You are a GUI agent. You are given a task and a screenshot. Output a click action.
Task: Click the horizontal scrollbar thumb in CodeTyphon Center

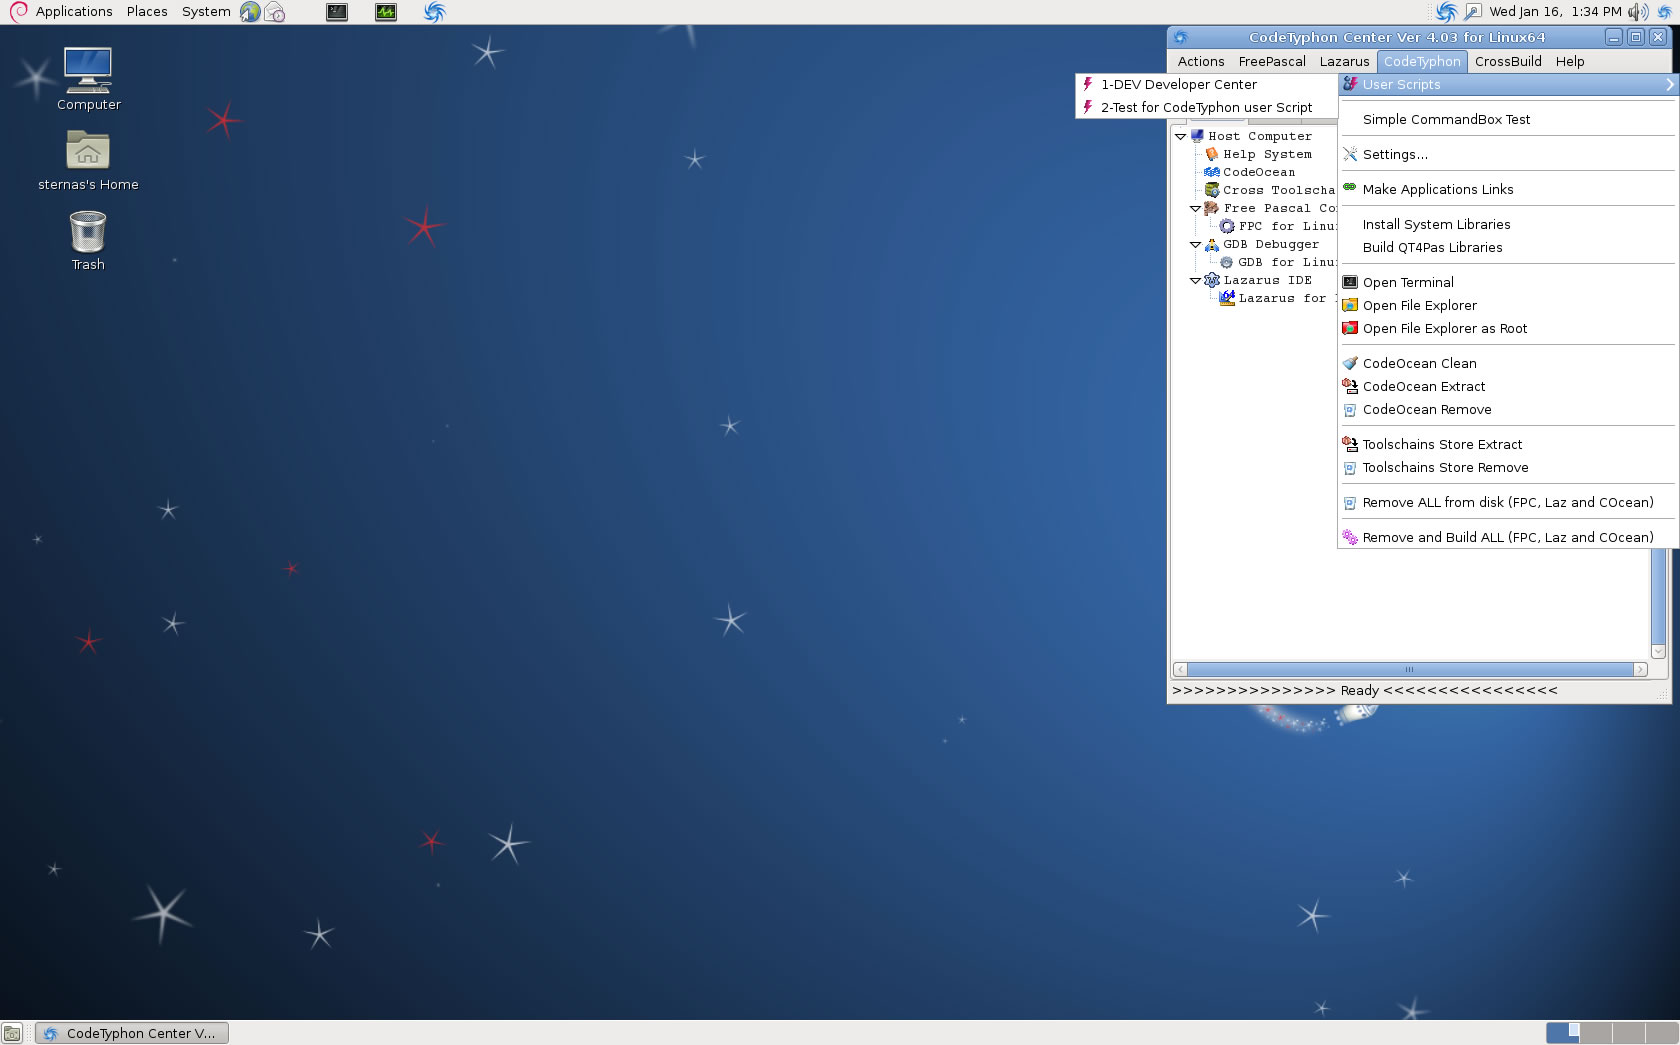click(x=1410, y=669)
